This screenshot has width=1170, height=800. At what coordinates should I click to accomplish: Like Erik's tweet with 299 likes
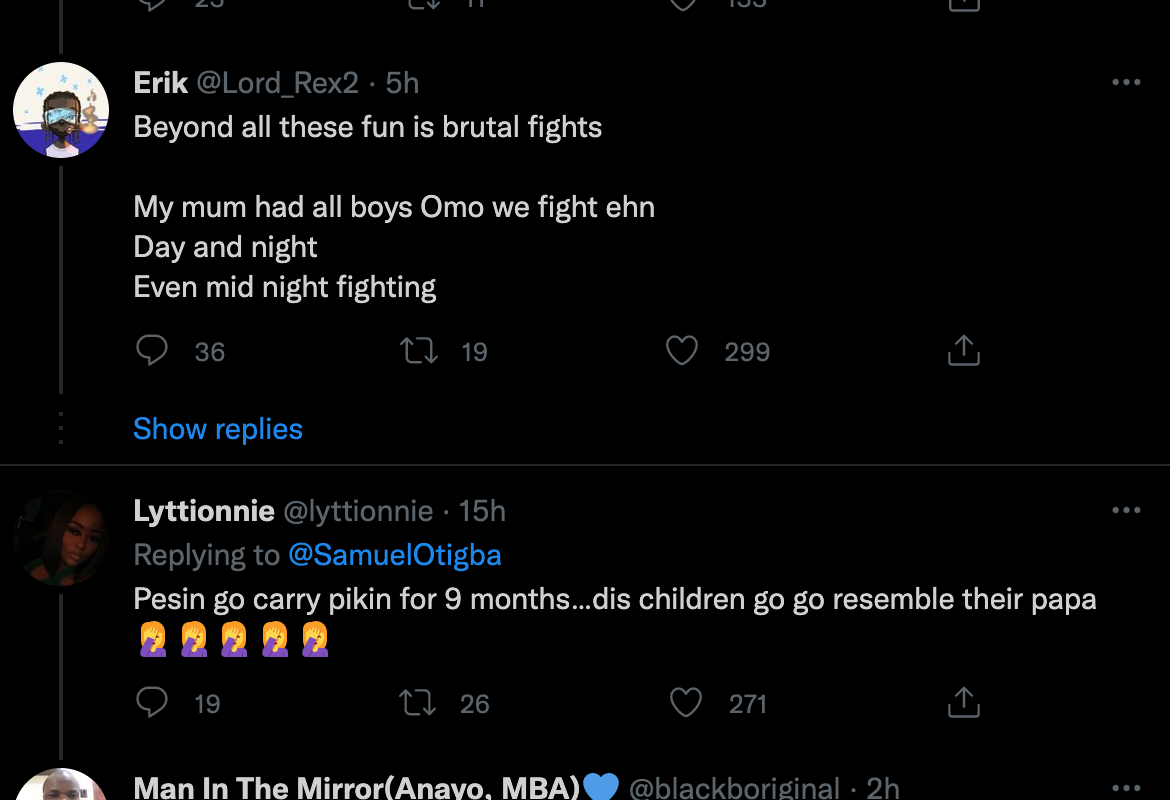(682, 351)
